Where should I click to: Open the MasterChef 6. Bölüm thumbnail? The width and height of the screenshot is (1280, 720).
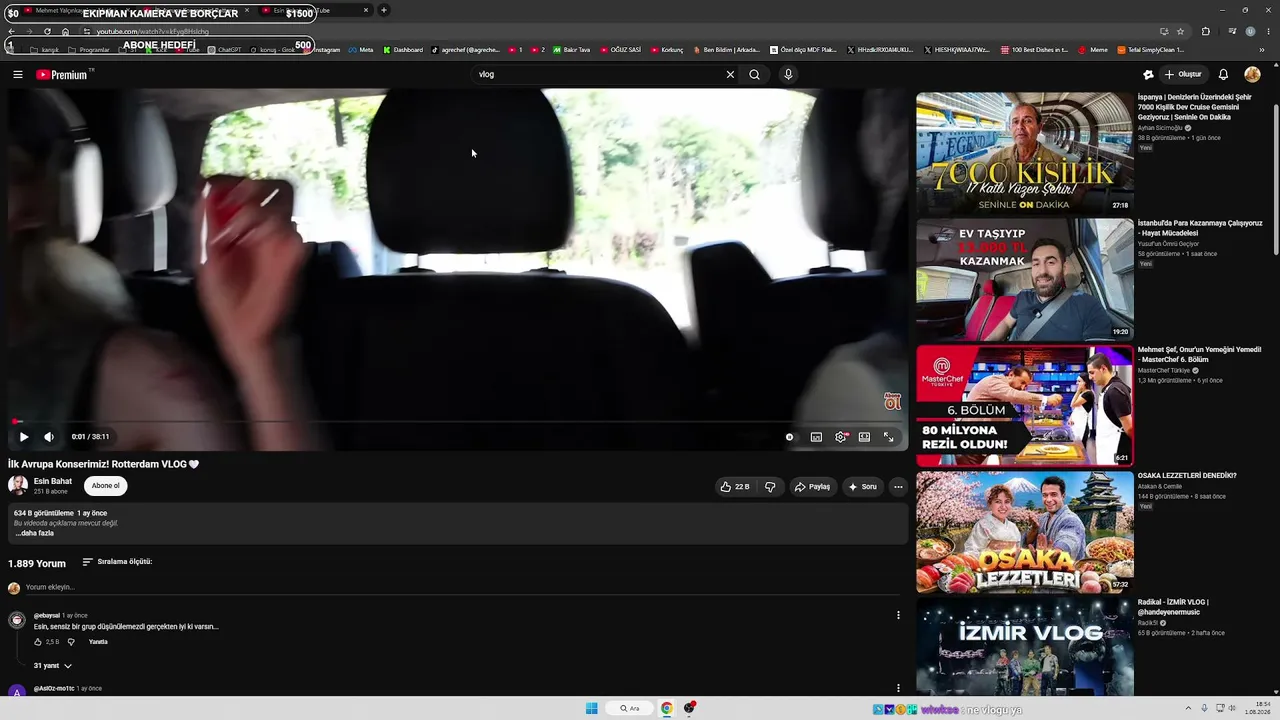(x=1025, y=405)
